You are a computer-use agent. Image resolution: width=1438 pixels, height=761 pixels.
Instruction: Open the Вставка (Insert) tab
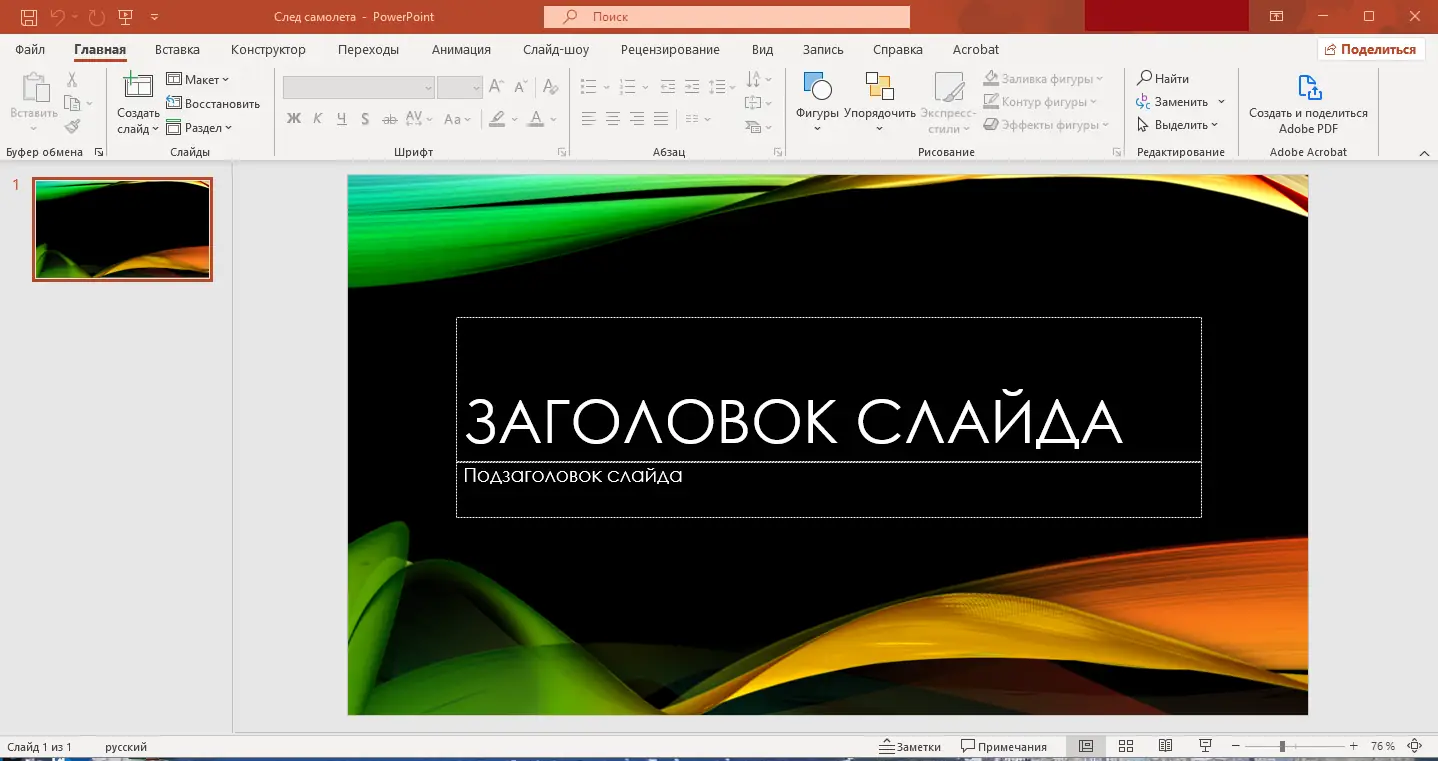177,49
